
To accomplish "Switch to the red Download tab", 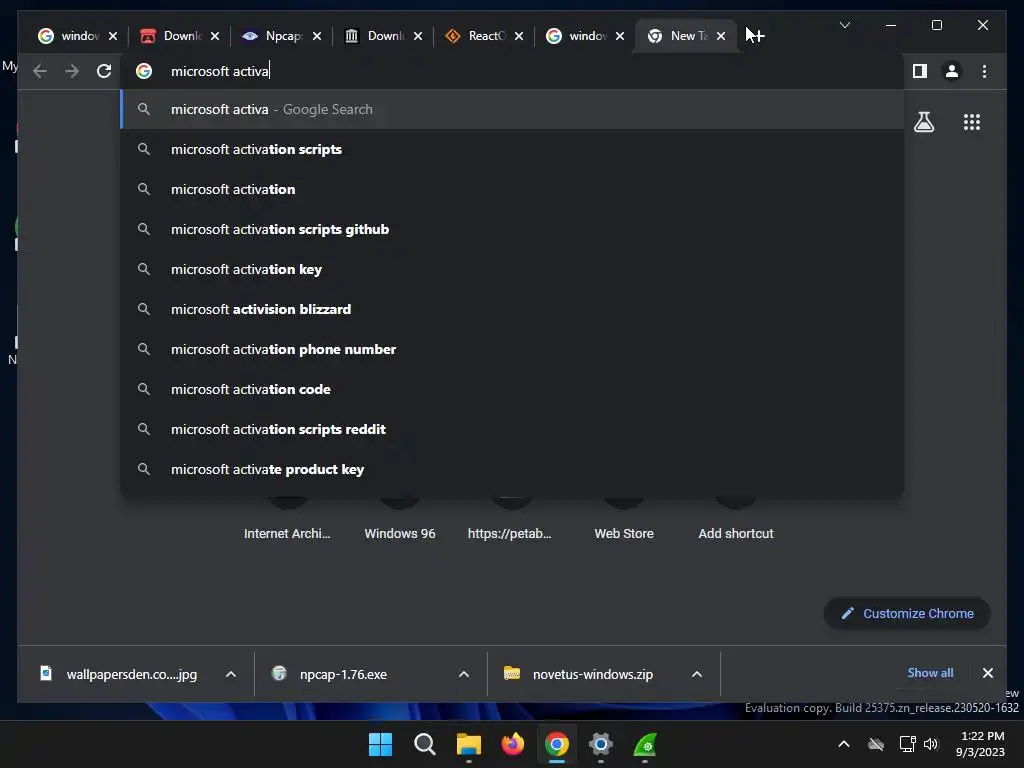I will [x=171, y=36].
